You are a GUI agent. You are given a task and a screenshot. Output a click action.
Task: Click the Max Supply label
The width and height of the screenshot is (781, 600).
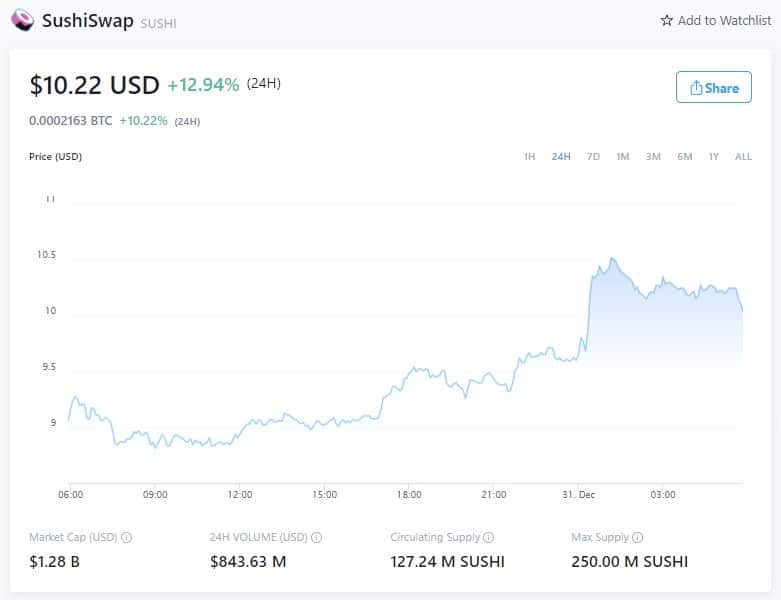(600, 537)
